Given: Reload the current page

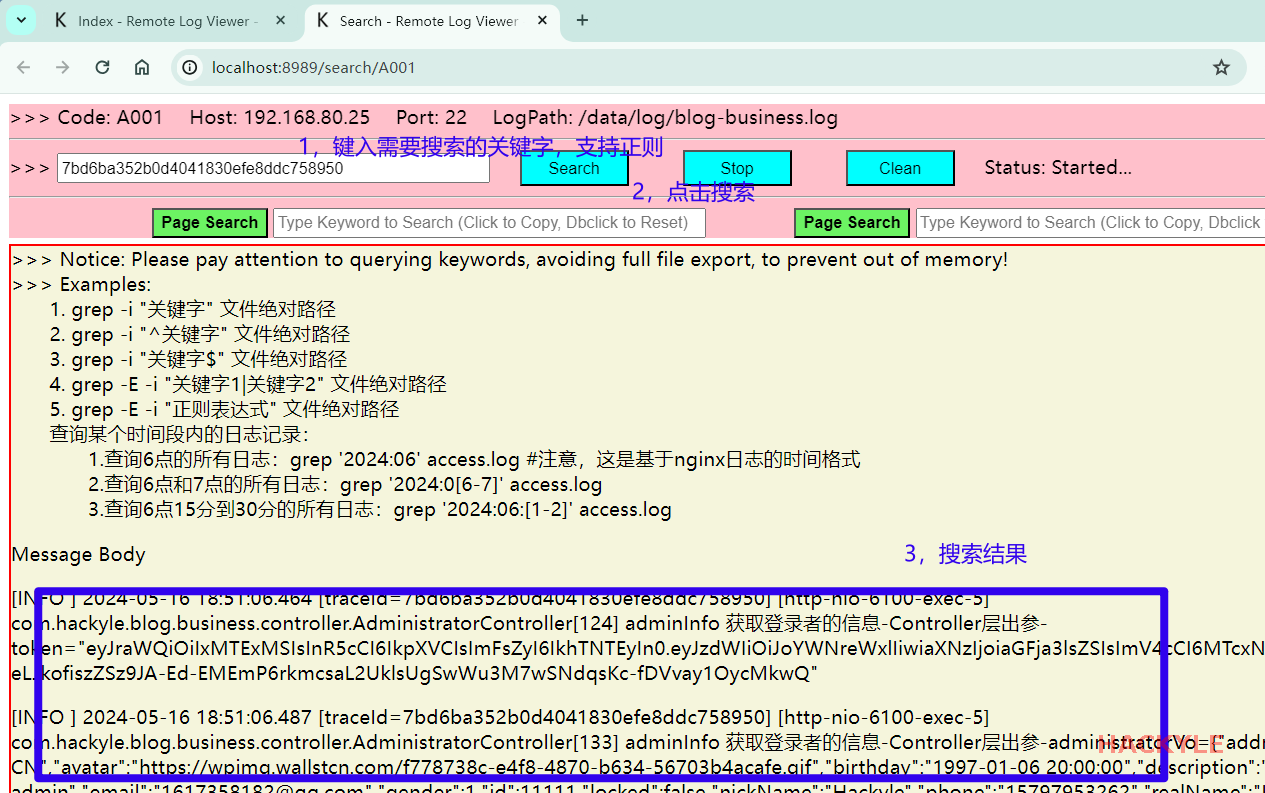Looking at the screenshot, I should click(102, 67).
